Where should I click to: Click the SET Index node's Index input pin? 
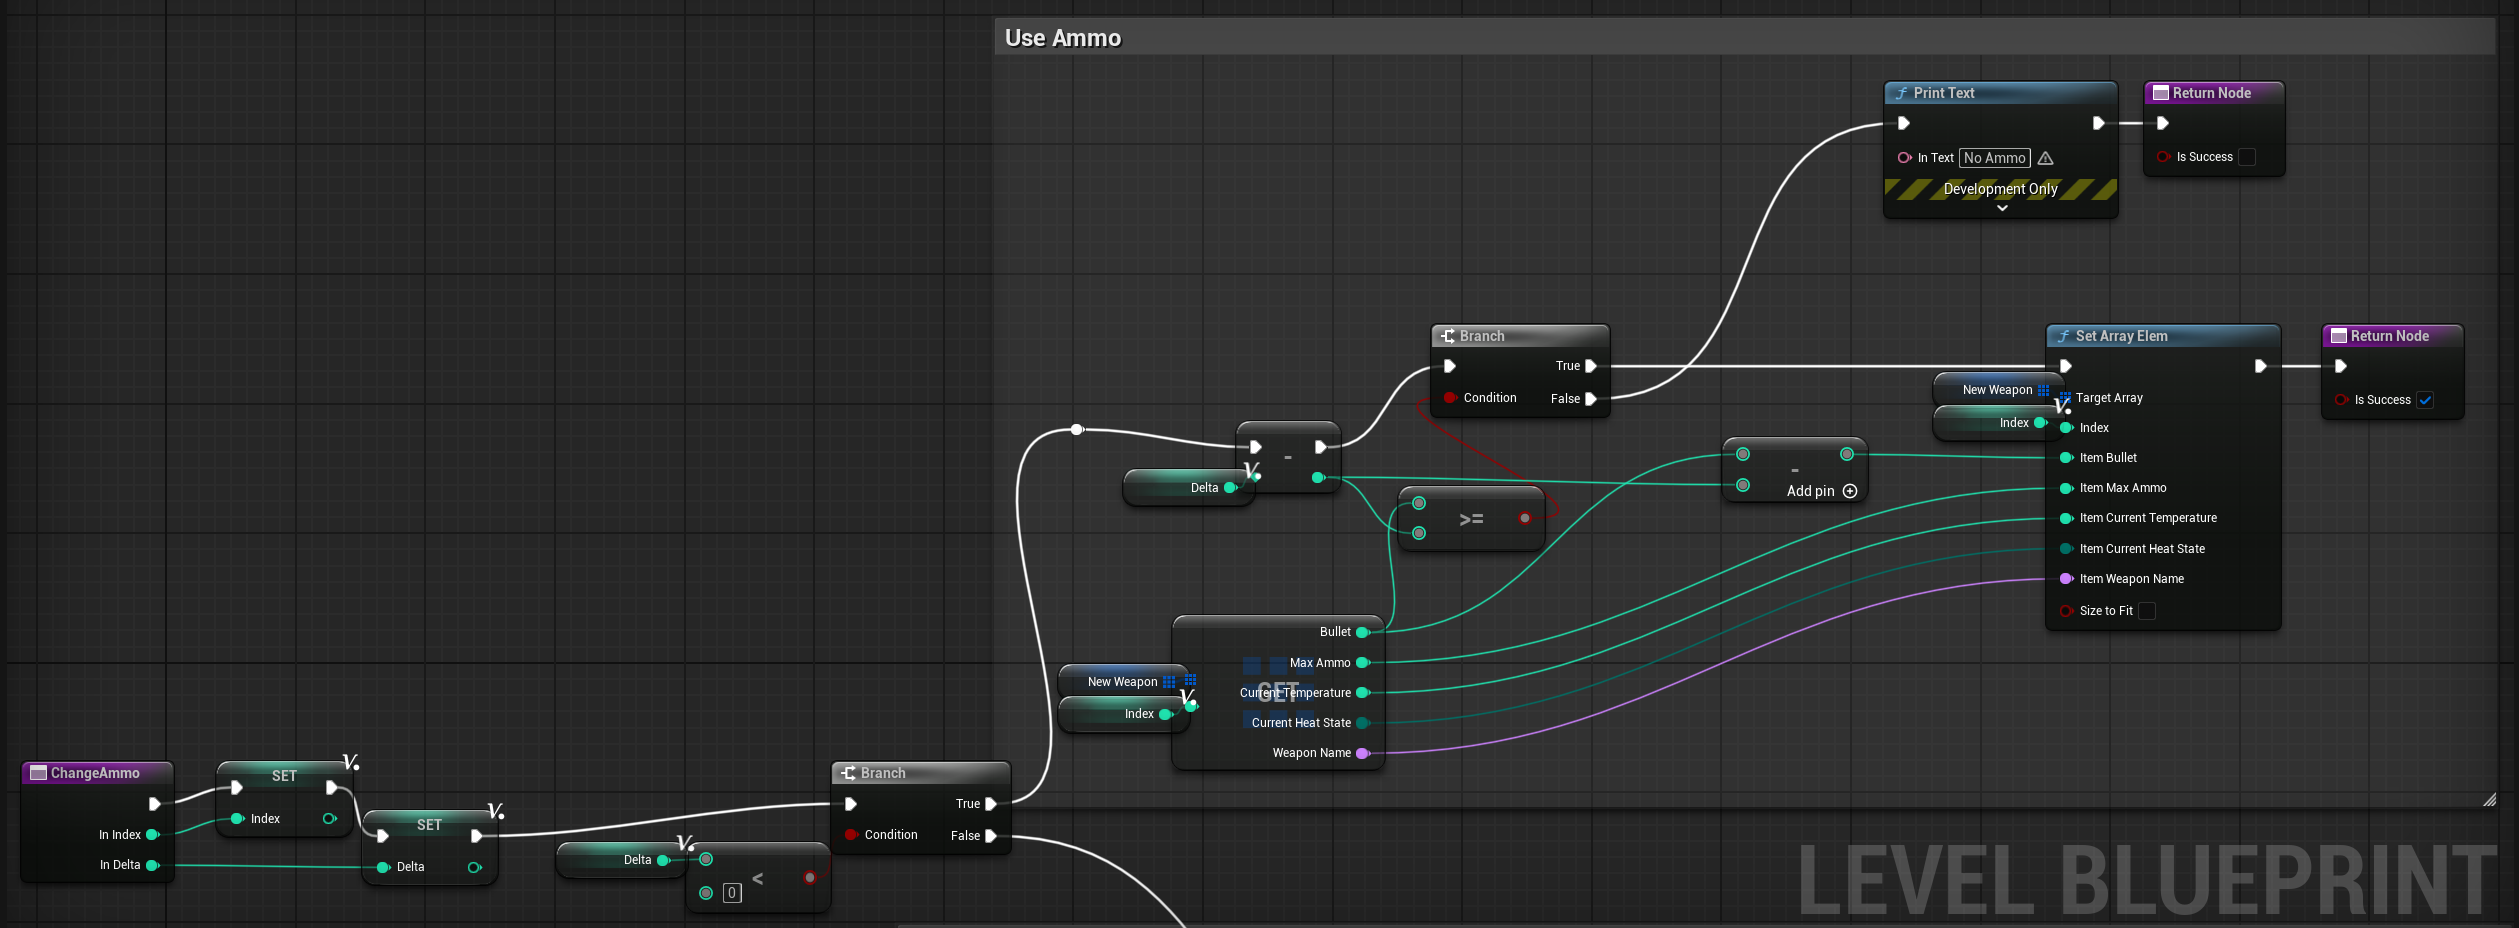pyautogui.click(x=238, y=819)
